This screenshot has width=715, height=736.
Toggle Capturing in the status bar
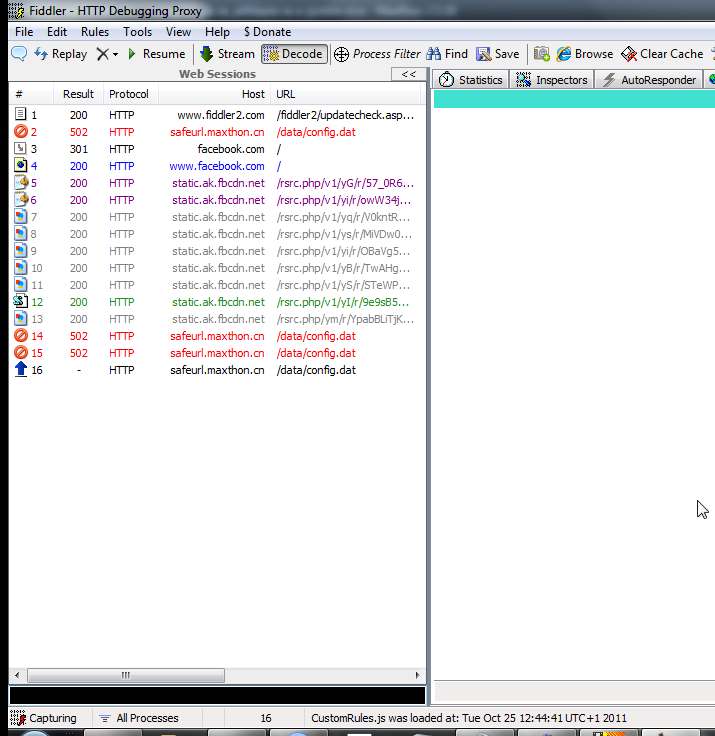pyautogui.click(x=43, y=718)
